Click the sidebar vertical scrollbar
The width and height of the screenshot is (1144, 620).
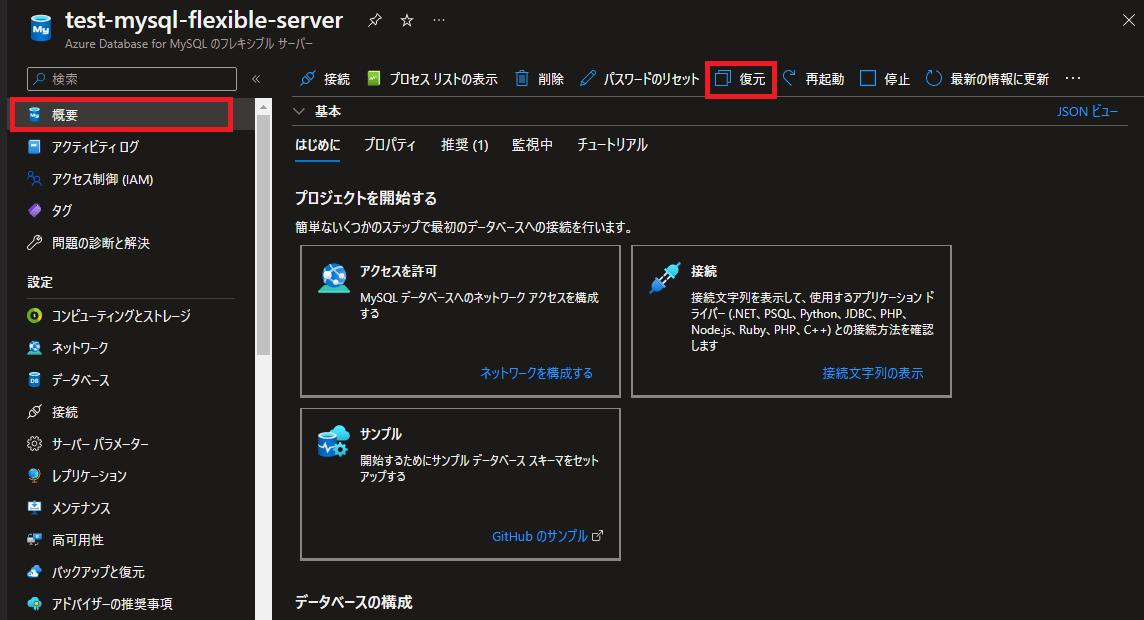[x=263, y=235]
